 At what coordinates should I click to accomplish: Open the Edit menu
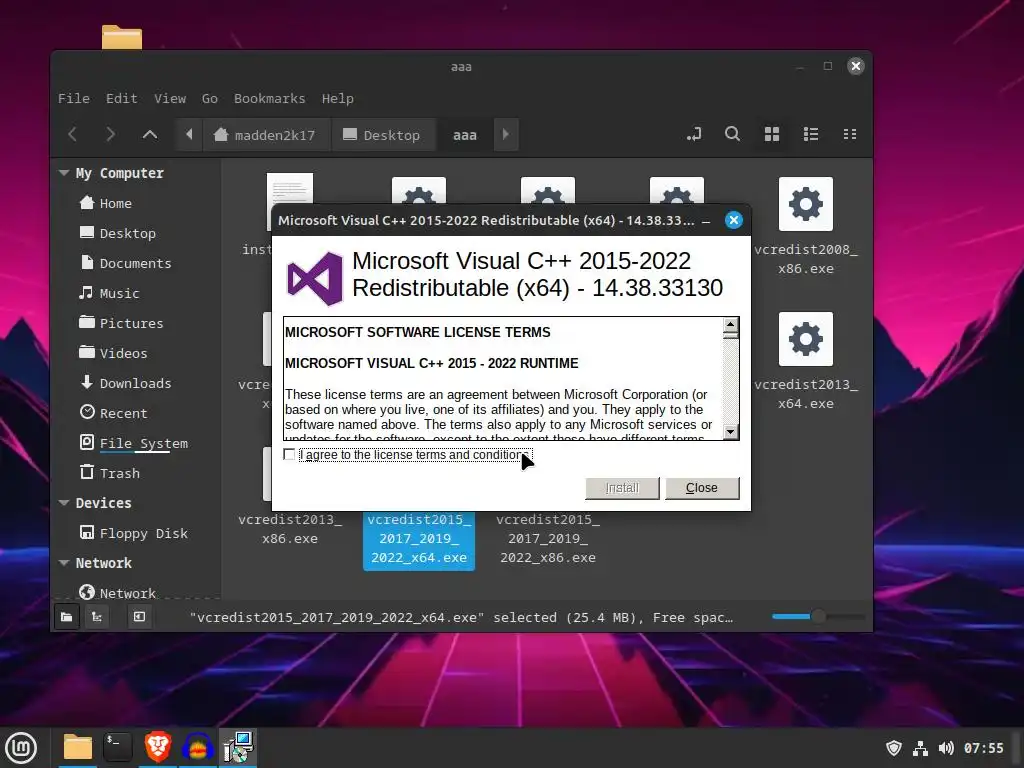(x=121, y=99)
